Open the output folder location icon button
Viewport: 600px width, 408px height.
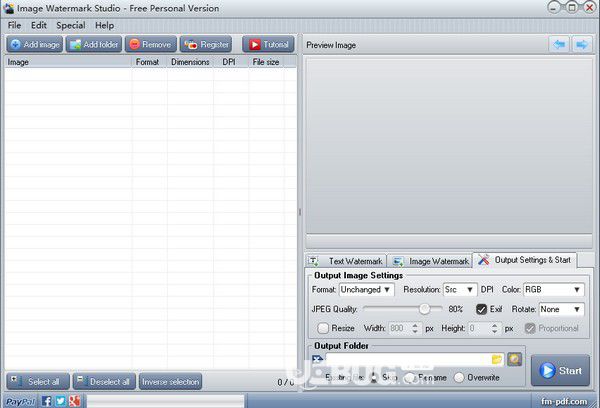point(515,359)
